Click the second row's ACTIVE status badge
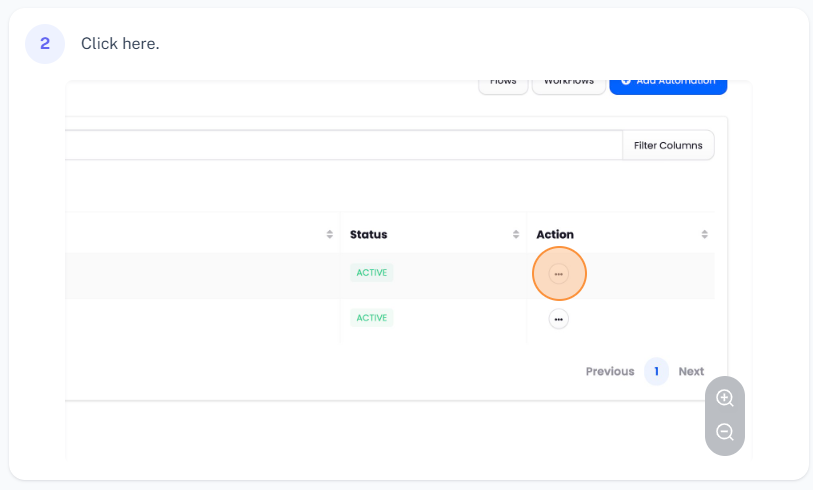 (371, 318)
